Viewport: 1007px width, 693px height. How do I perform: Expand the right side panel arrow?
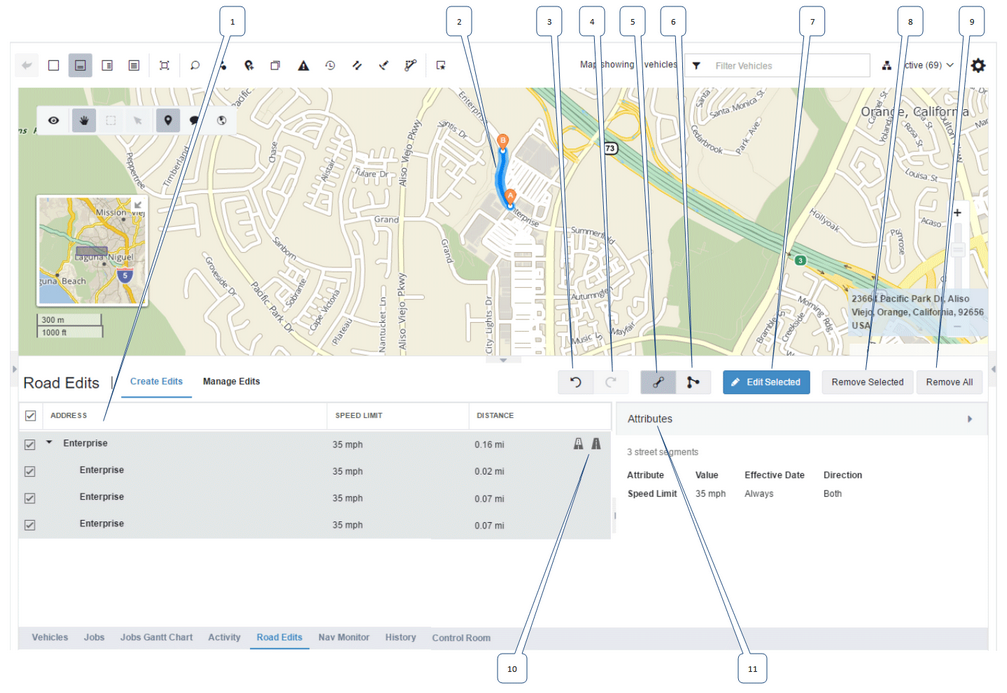pos(993,369)
